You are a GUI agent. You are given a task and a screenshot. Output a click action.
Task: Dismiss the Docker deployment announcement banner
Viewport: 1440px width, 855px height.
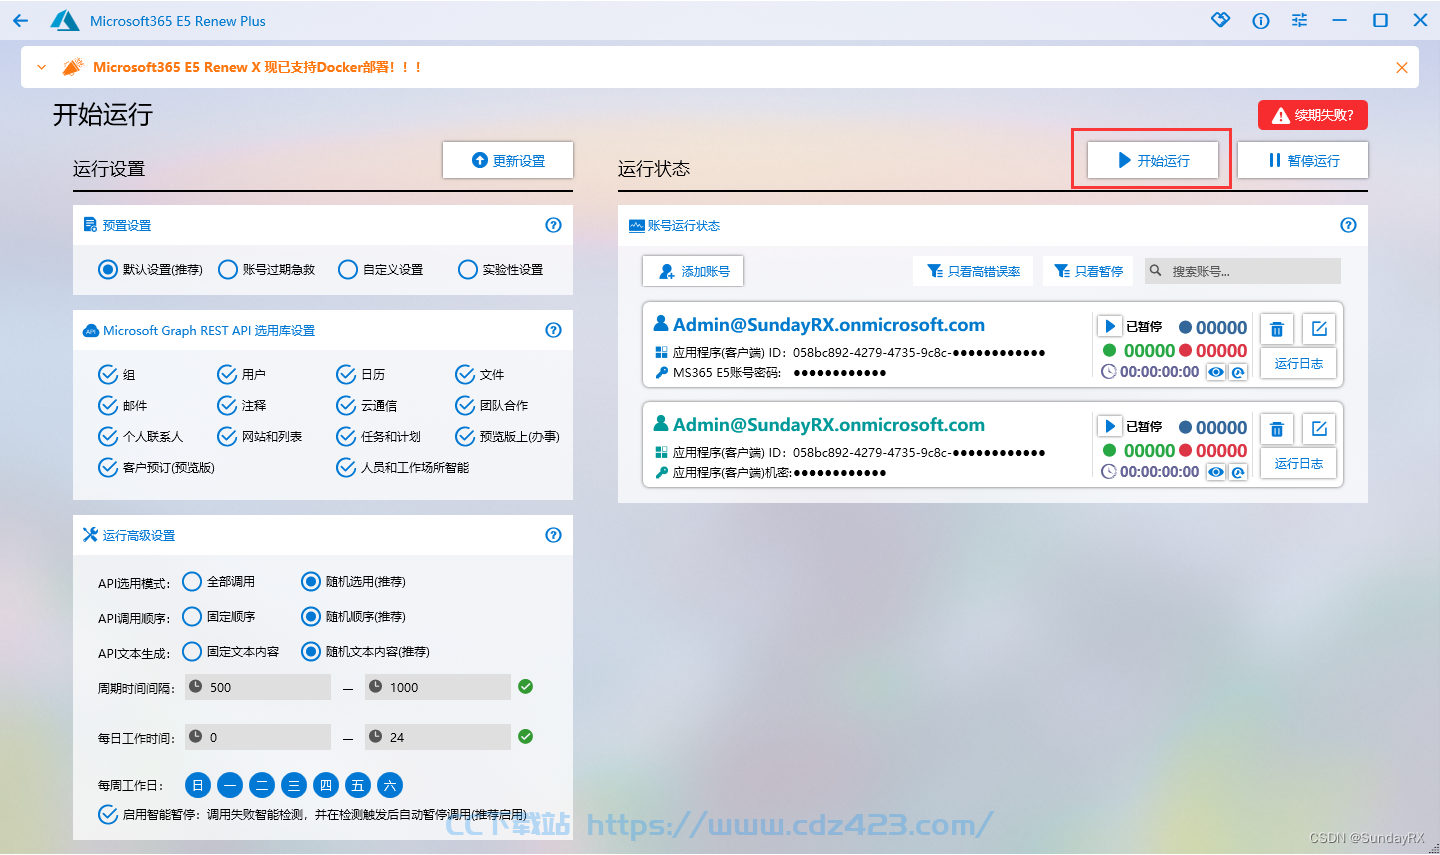1402,68
